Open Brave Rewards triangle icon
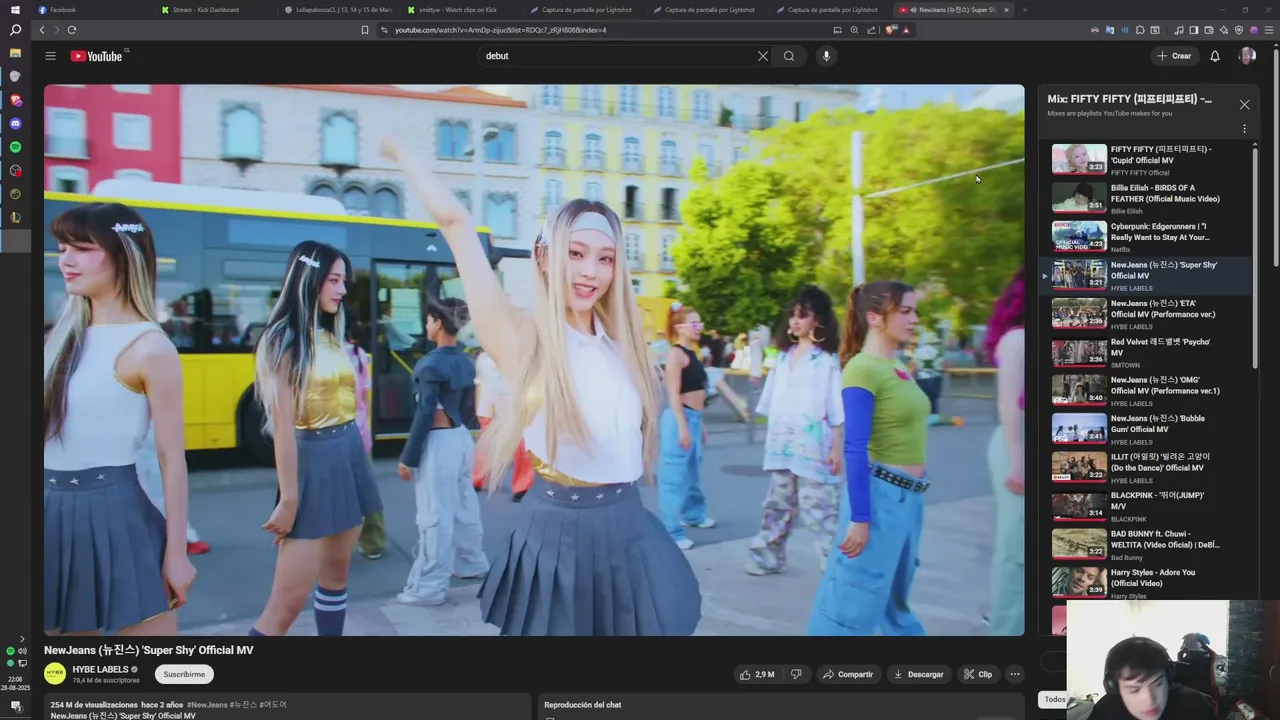This screenshot has height=720, width=1280. tap(906, 30)
